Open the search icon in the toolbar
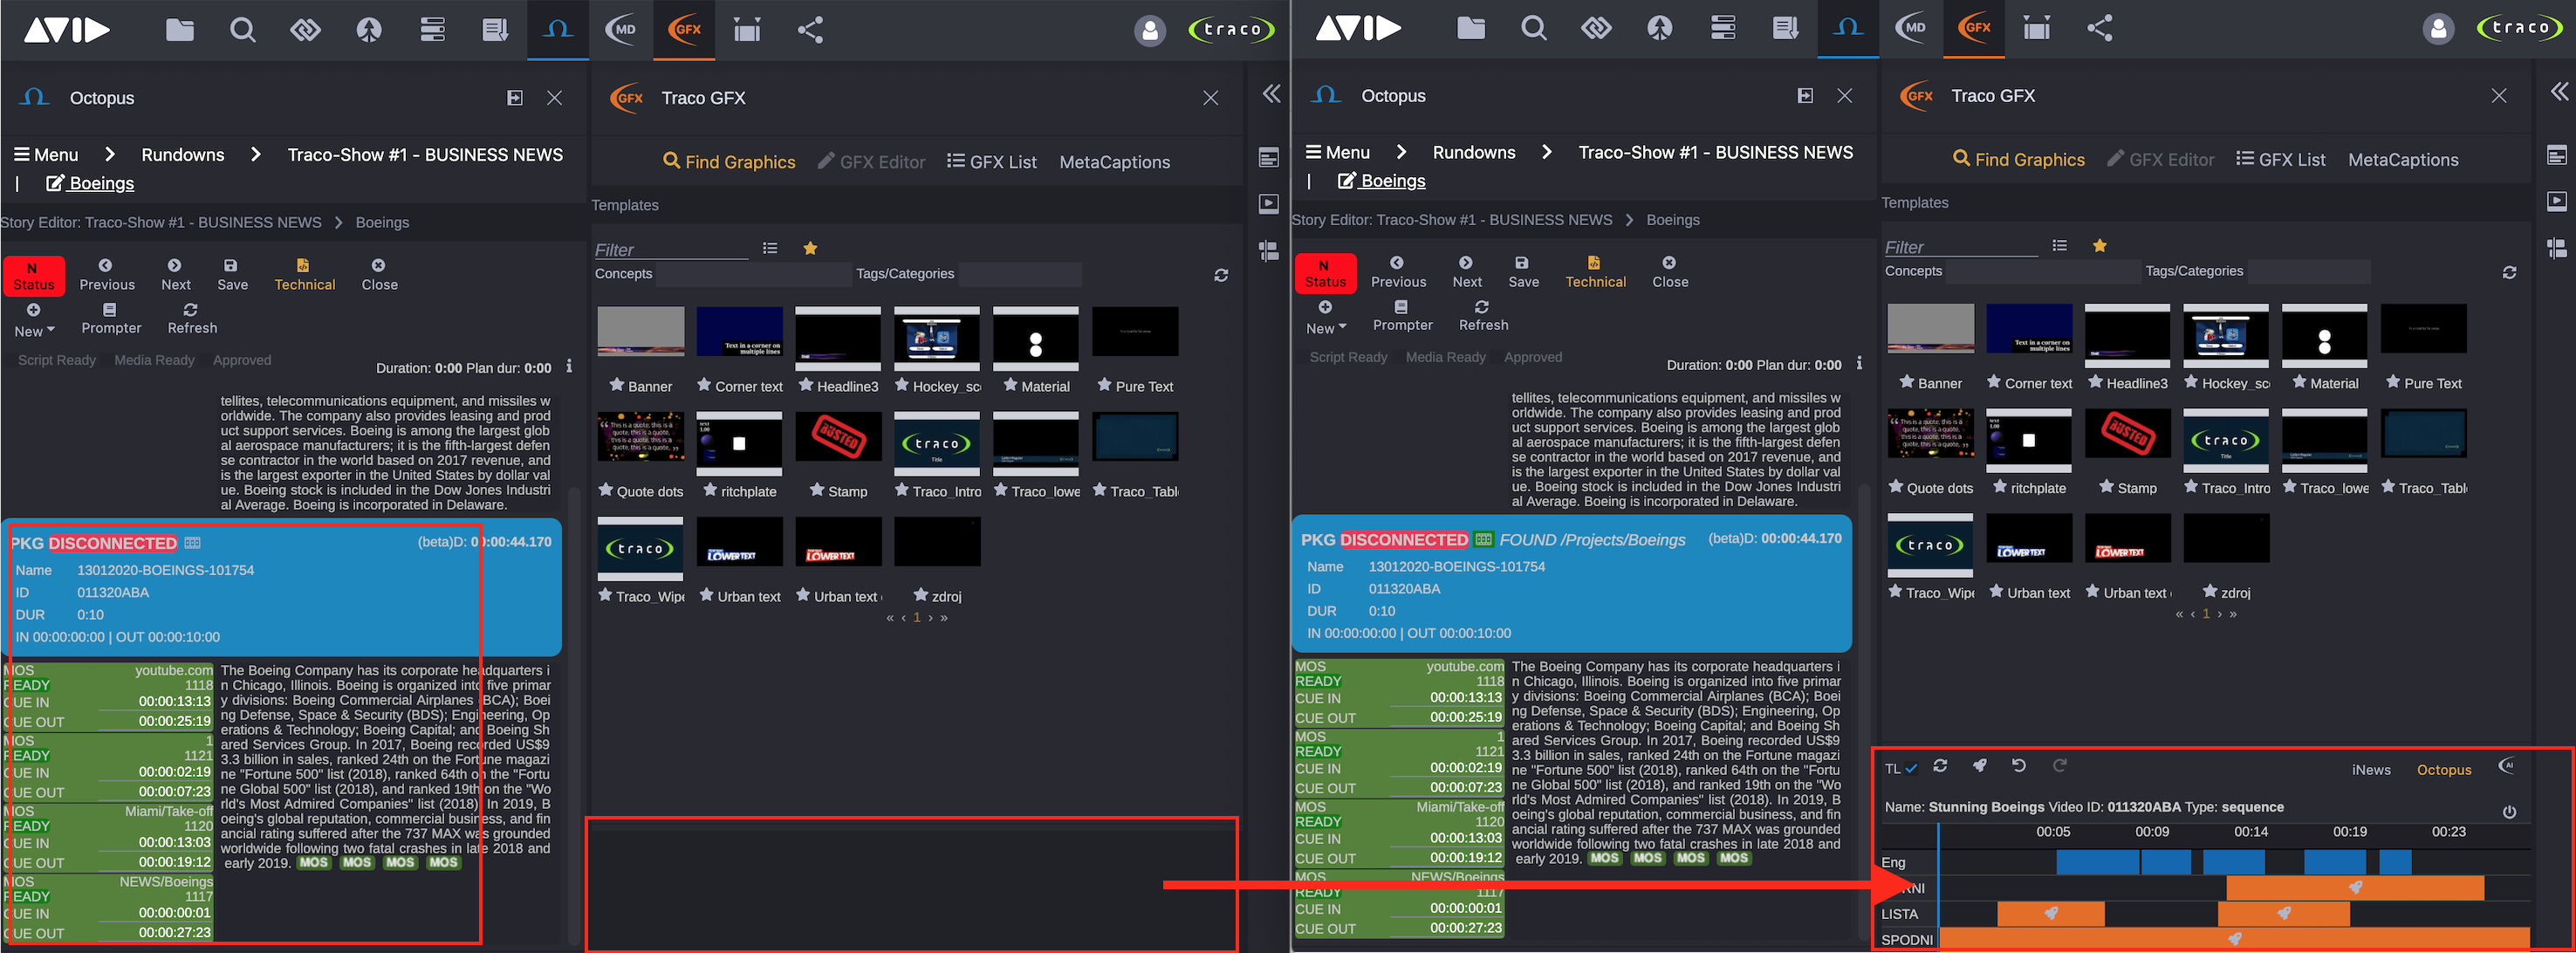 243,30
